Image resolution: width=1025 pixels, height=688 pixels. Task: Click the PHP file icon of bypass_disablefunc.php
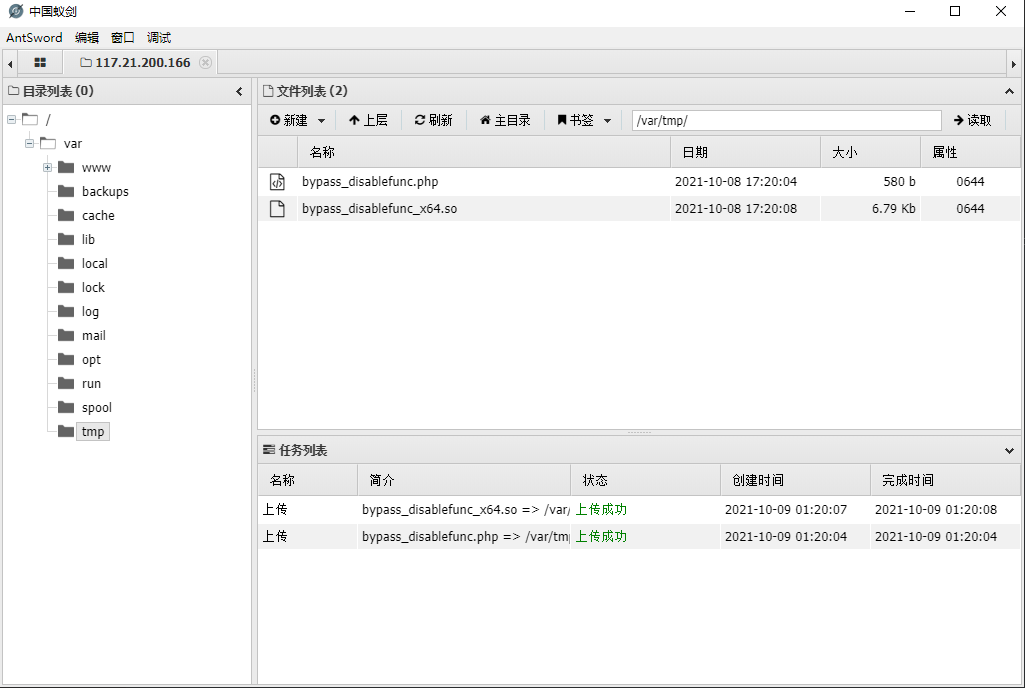277,182
